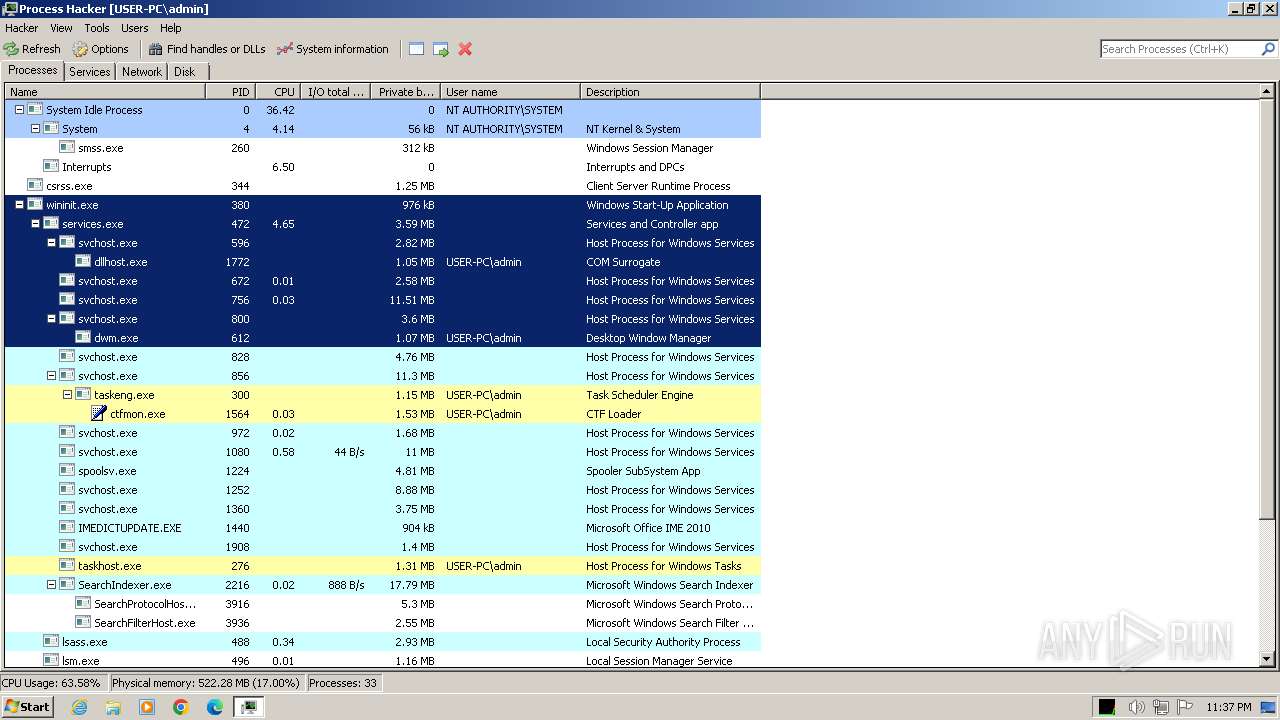Sort by the Name column header
This screenshot has width=1280, height=720.
[105, 92]
